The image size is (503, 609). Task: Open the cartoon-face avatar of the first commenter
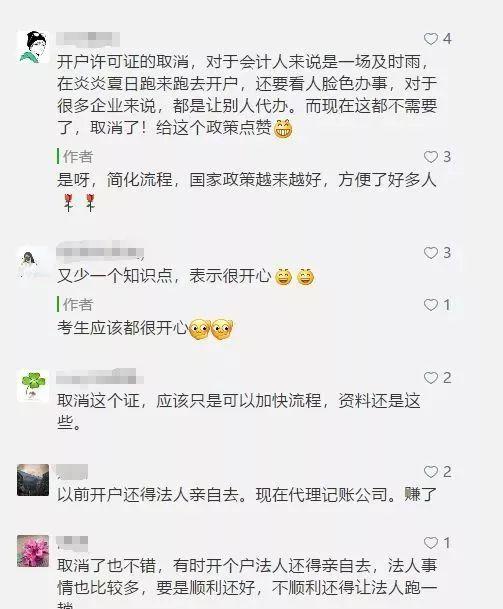pos(33,47)
